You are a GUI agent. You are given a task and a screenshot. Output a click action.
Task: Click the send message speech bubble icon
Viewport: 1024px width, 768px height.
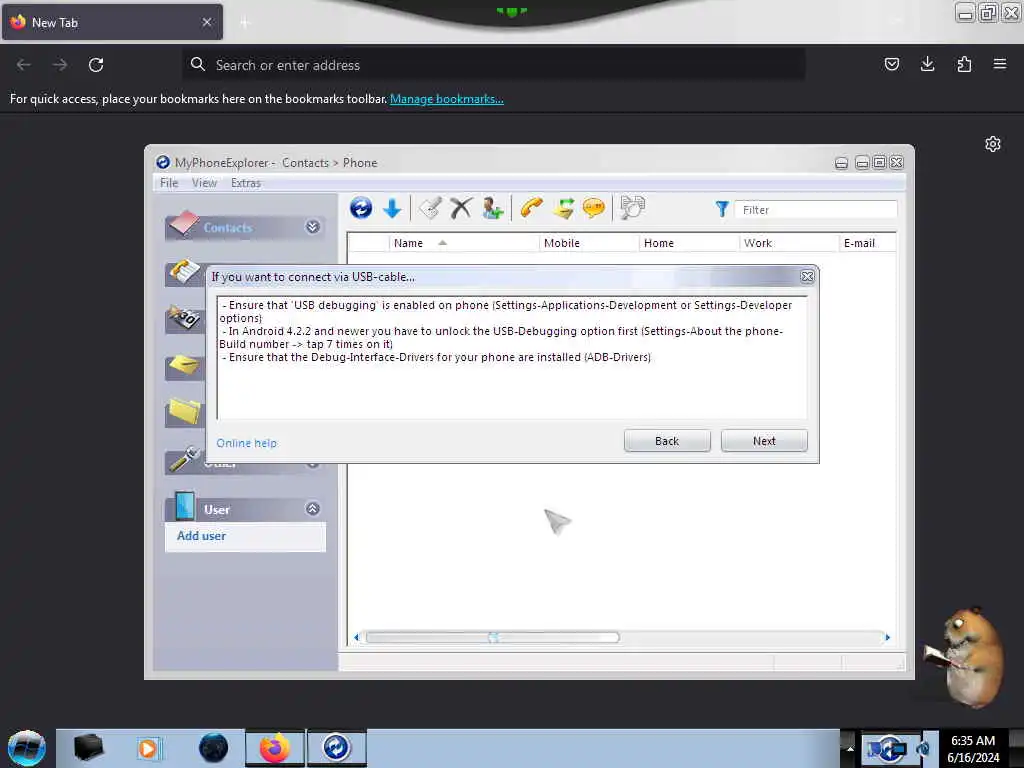(594, 208)
